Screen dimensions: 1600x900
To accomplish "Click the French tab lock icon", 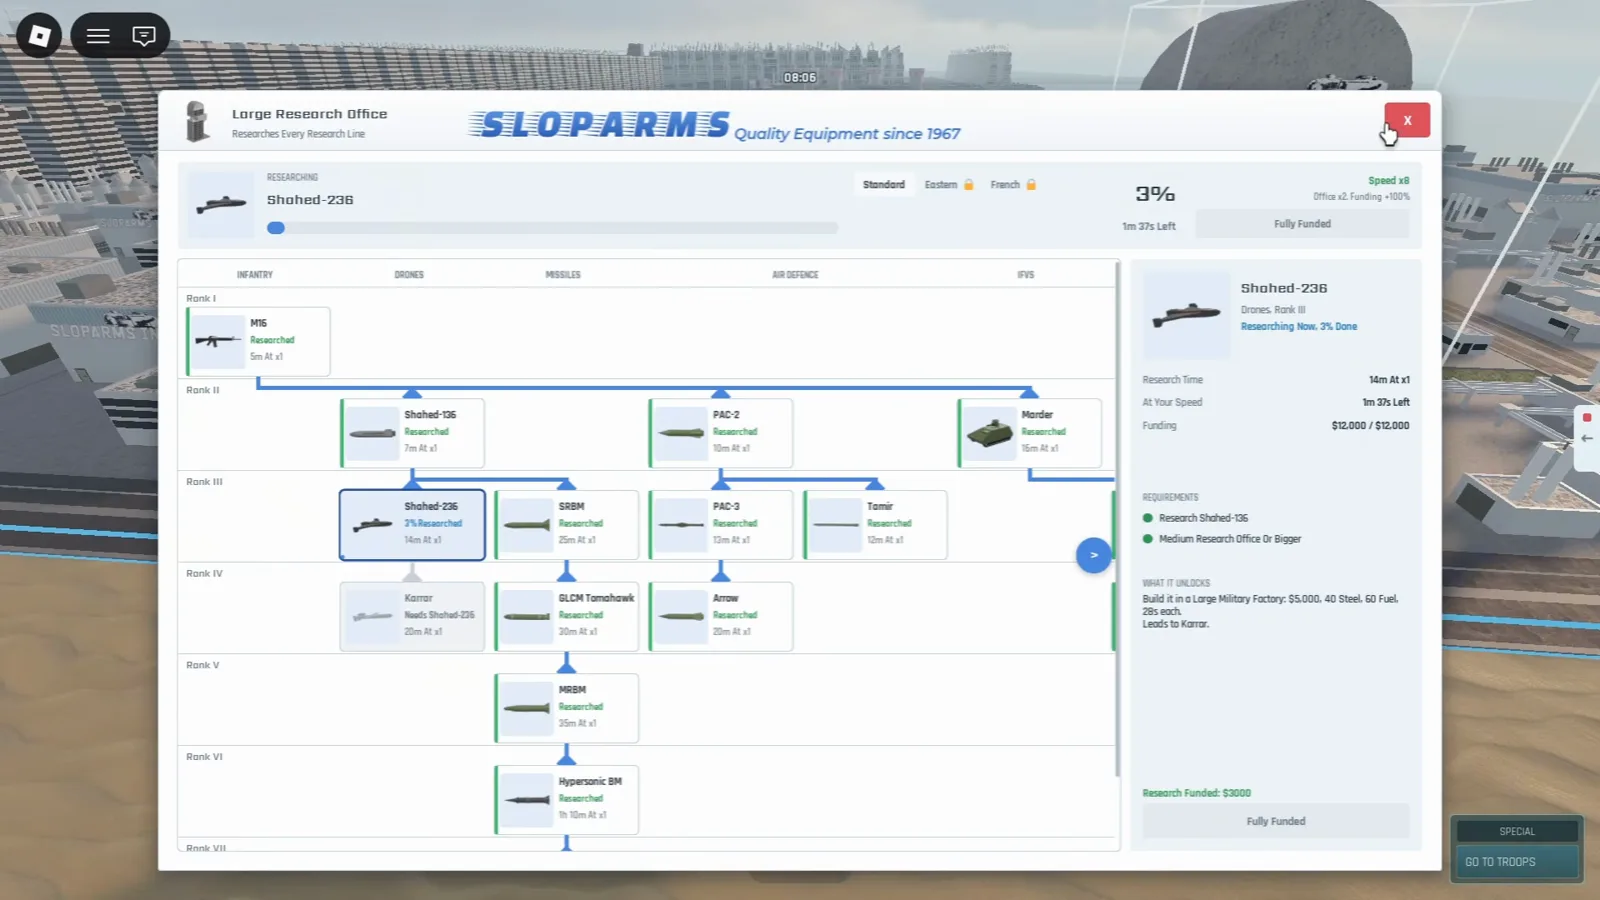I will coord(1031,184).
